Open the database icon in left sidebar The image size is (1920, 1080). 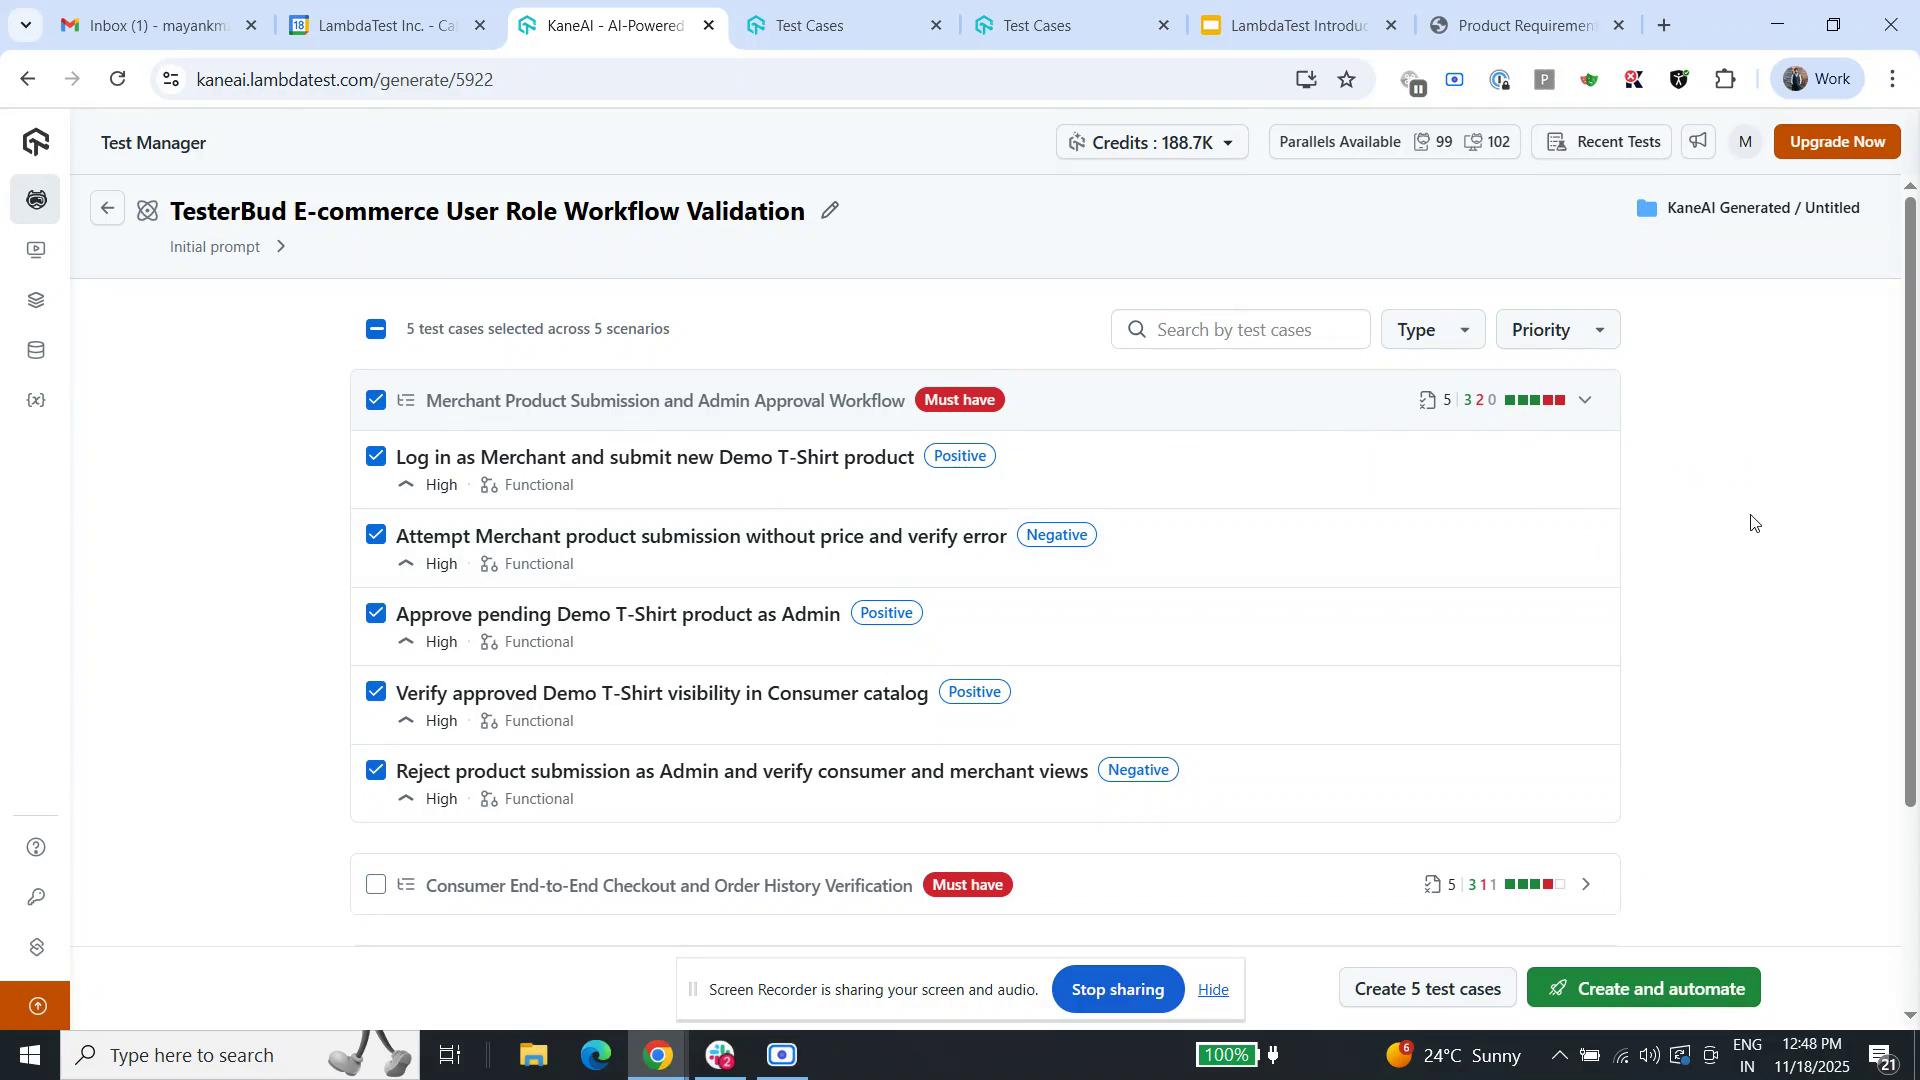click(x=36, y=350)
